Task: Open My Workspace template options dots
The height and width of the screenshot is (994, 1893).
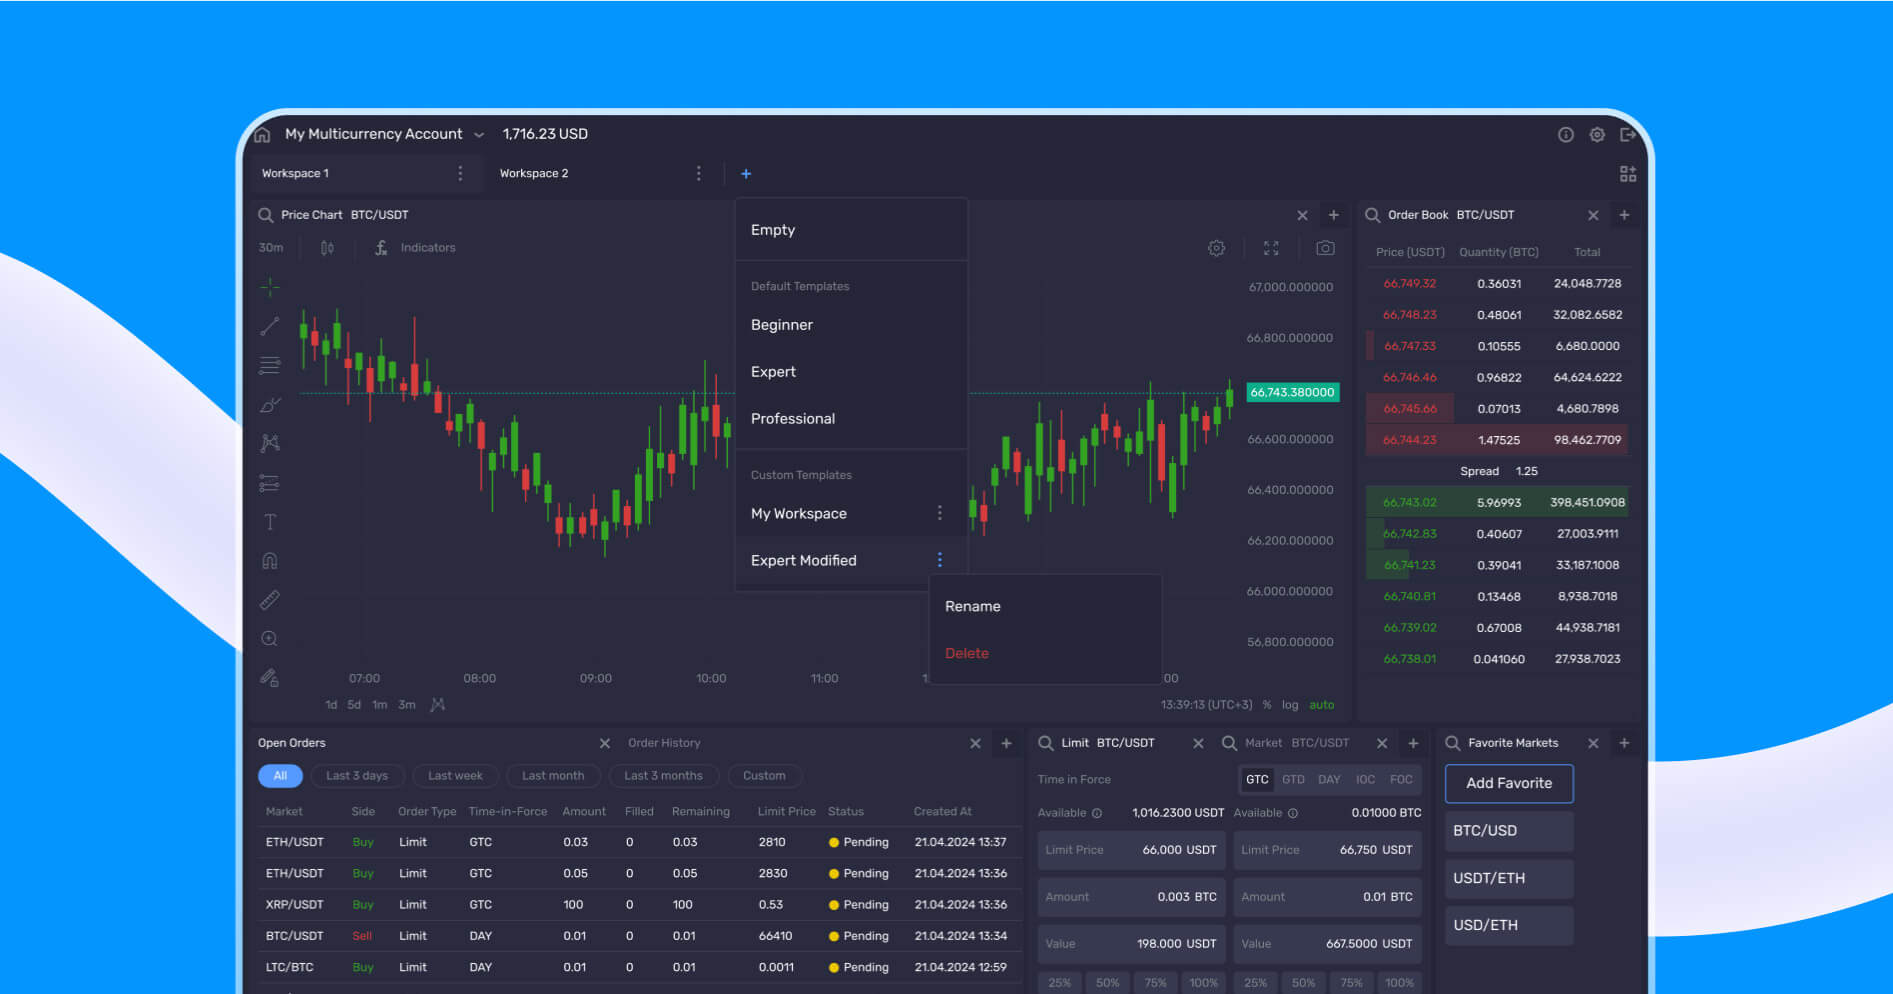Action: (939, 513)
